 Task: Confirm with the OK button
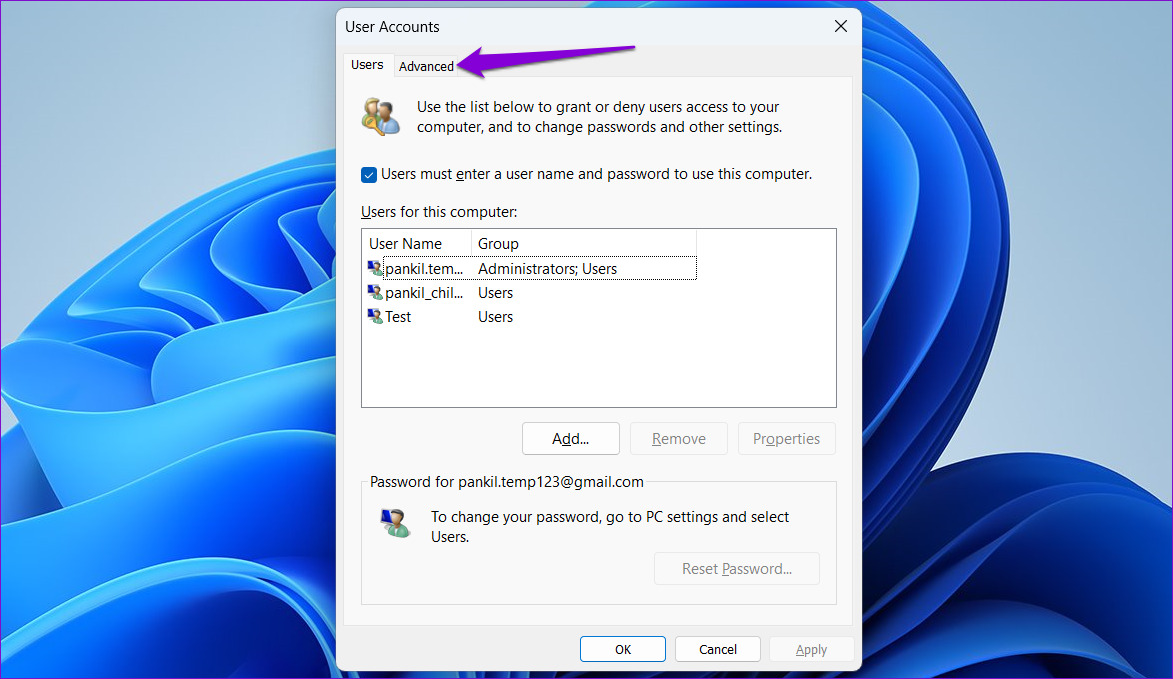(x=622, y=649)
